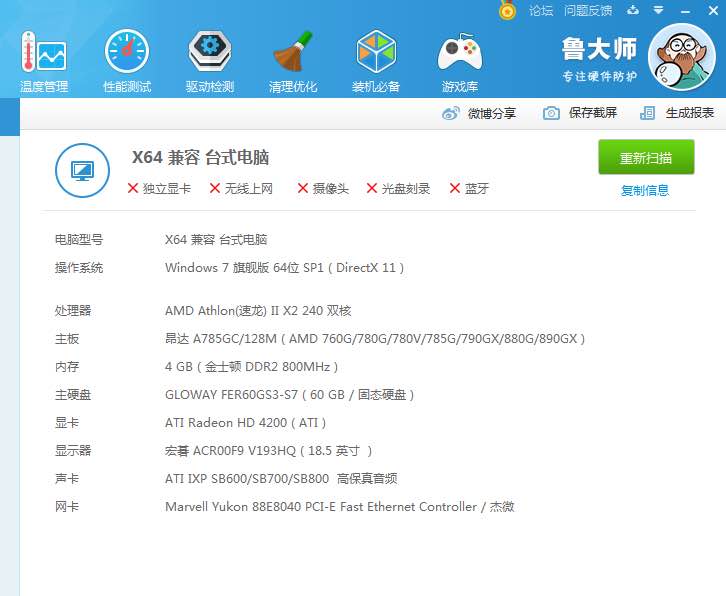This screenshot has width=726, height=596.
Task: Open 驱动检测 driver detection
Action: [x=210, y=62]
